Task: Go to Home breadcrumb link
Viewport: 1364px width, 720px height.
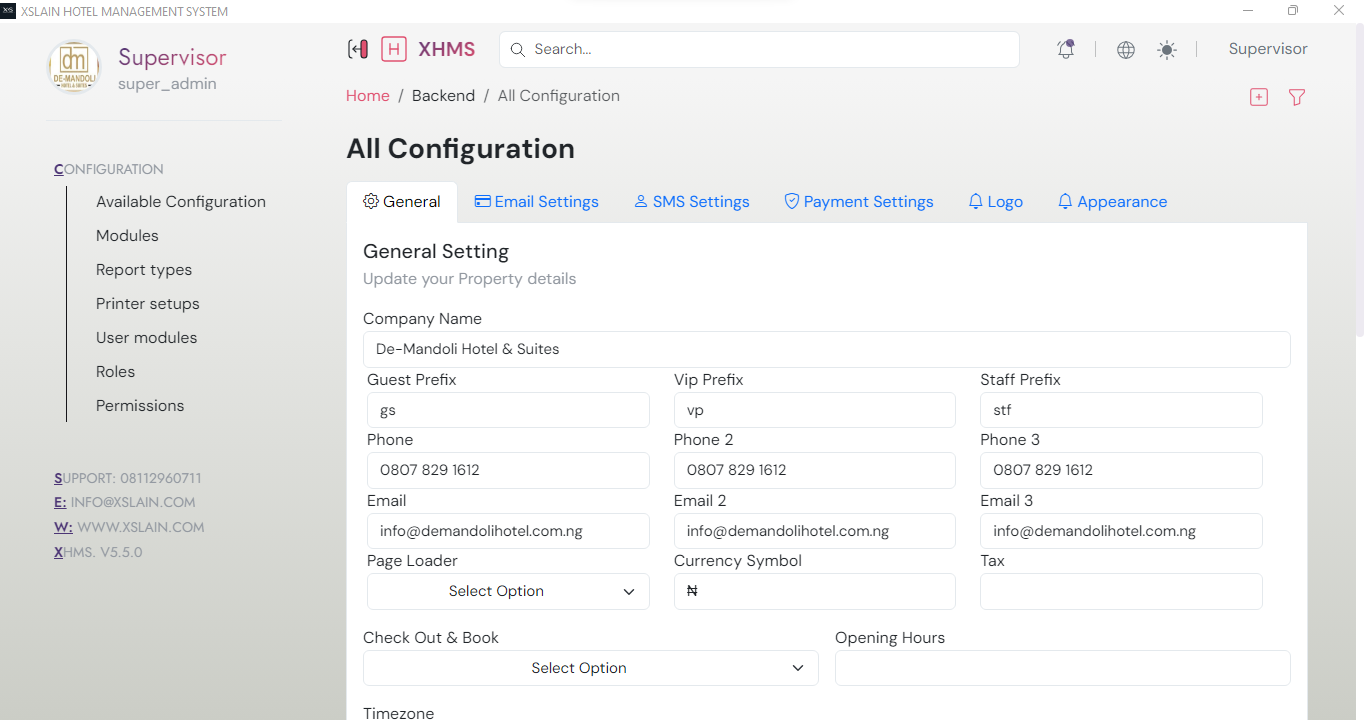Action: (x=368, y=96)
